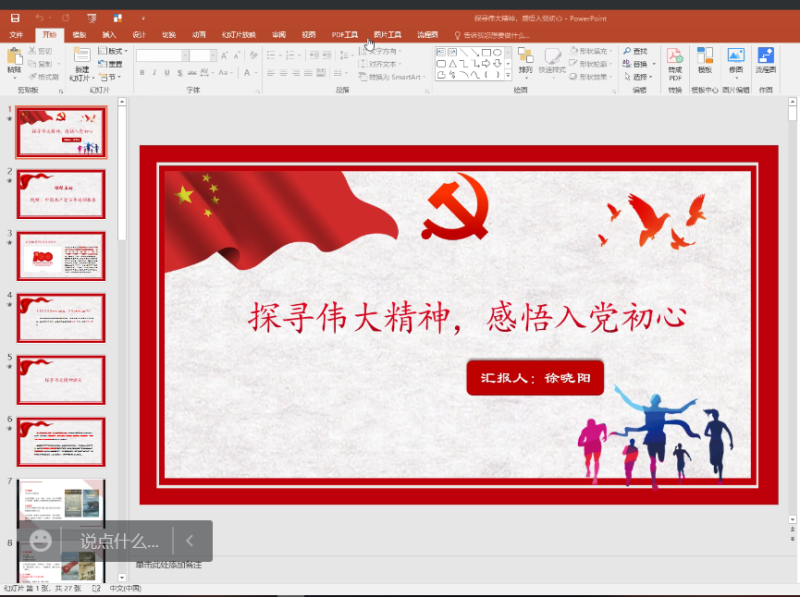Customize the quick access toolbar dropdown
The width and height of the screenshot is (800, 597).
[143, 18]
